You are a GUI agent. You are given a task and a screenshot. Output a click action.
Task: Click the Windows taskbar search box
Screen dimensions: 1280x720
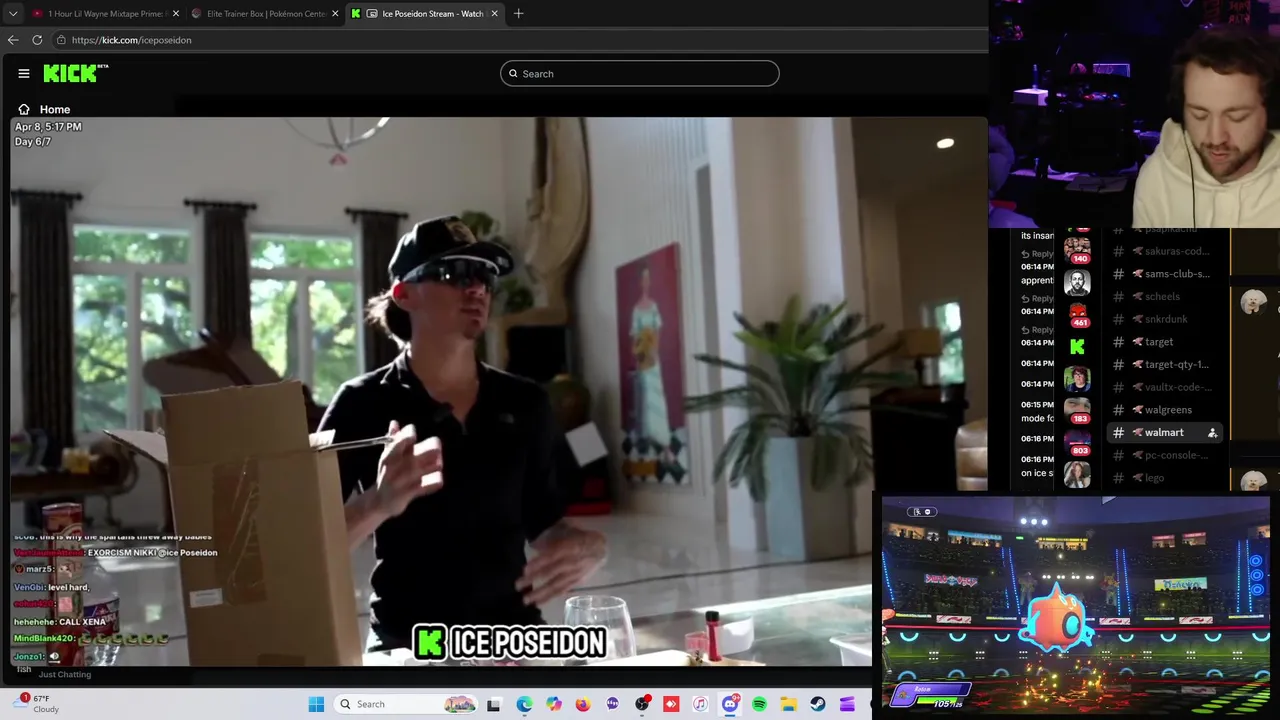[x=405, y=704]
